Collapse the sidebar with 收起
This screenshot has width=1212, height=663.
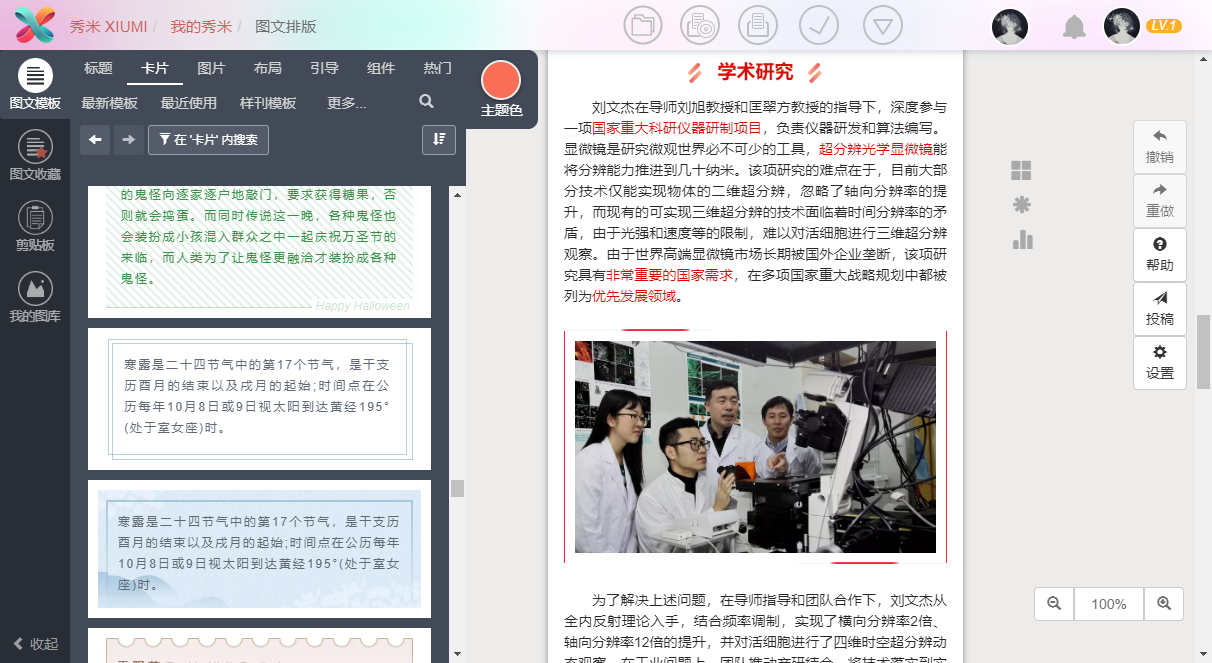tap(35, 644)
